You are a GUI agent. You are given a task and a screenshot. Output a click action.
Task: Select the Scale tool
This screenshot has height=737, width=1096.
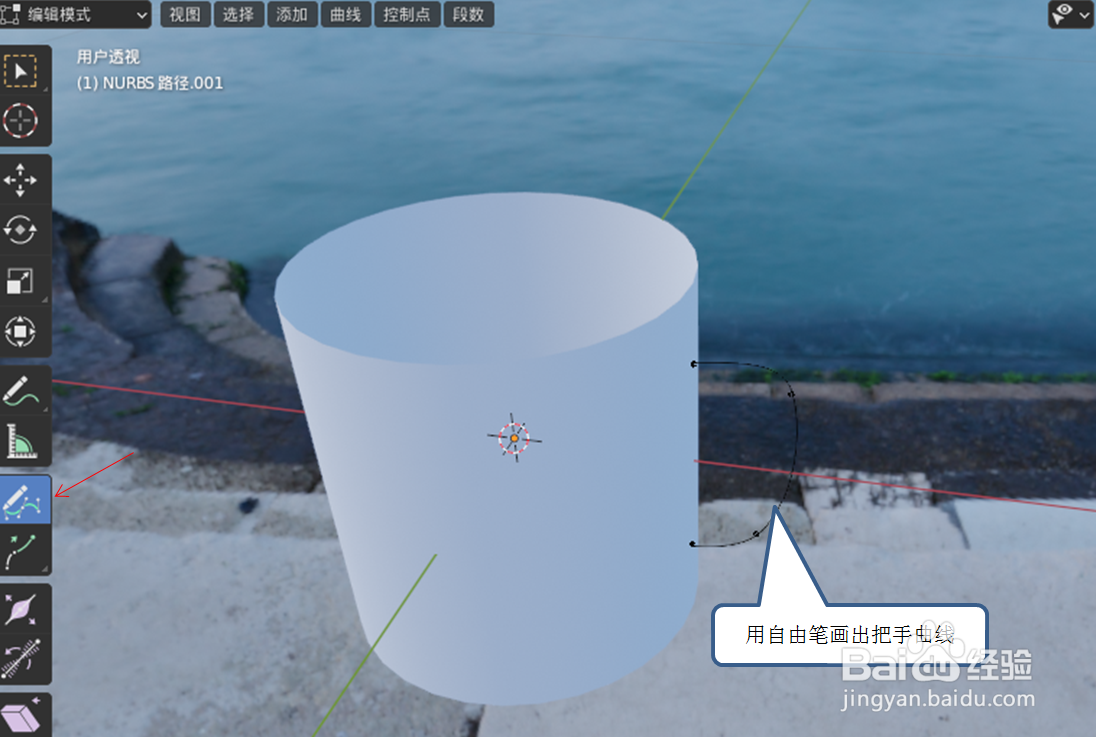[x=25, y=282]
